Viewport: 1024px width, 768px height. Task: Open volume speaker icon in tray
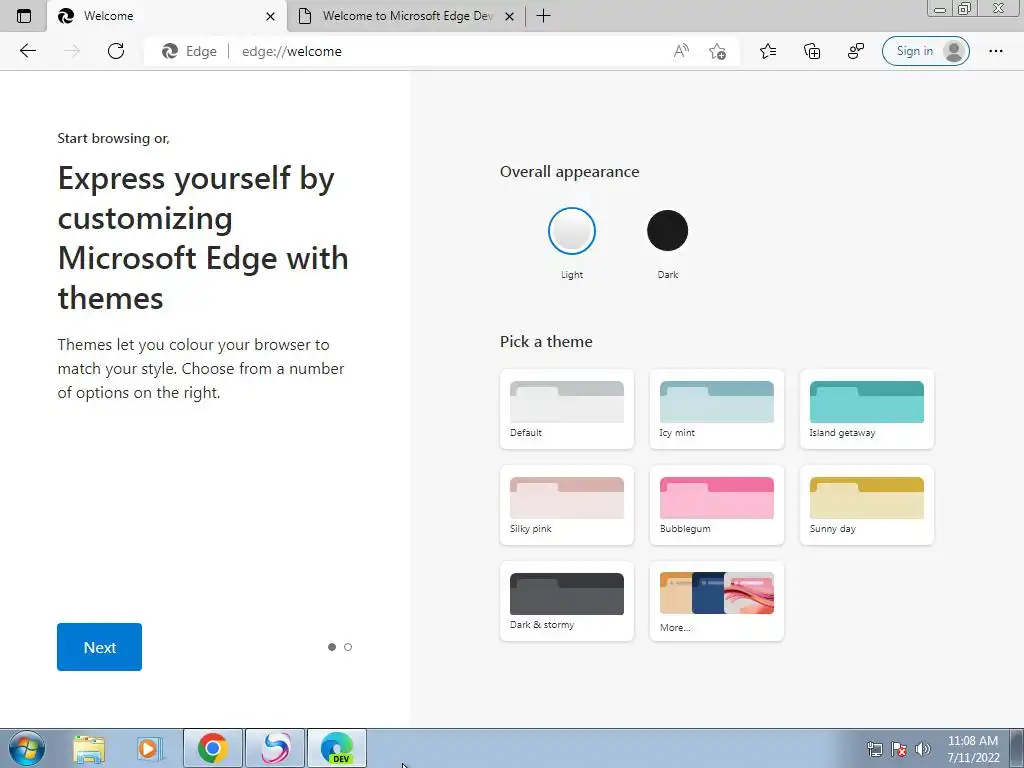tap(922, 749)
